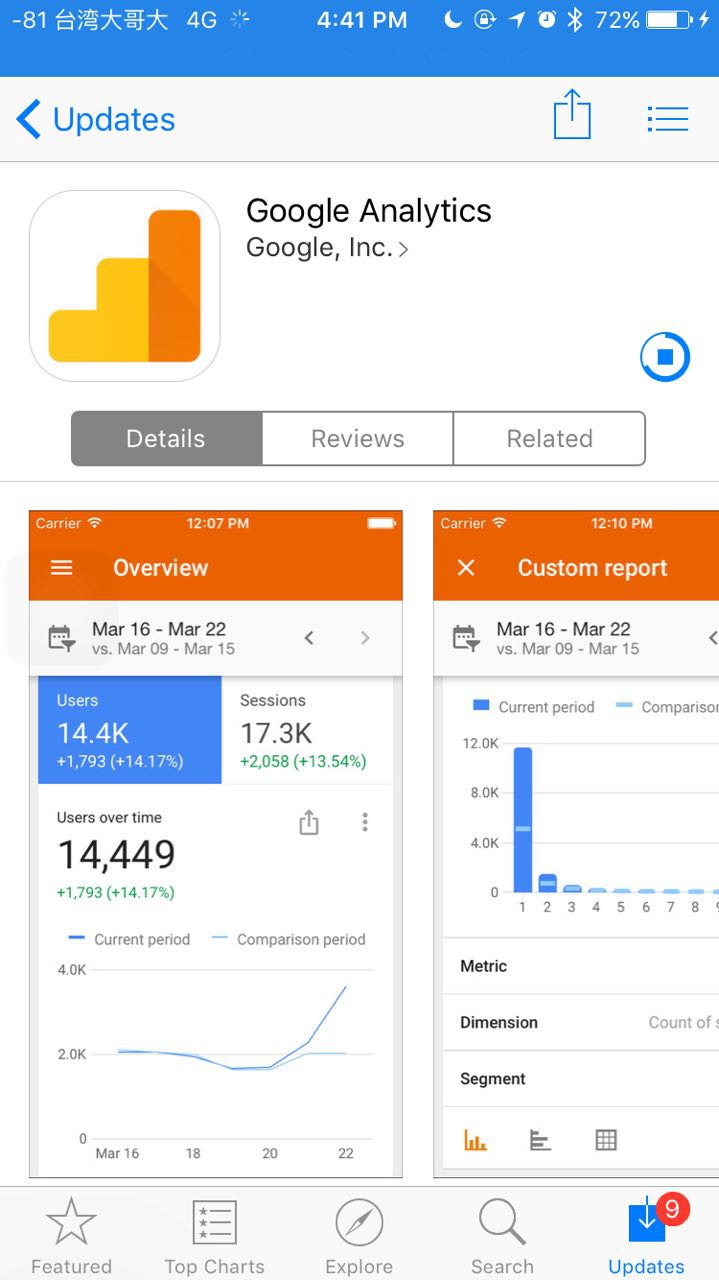The width and height of the screenshot is (719, 1280).
Task: Tap the Comparison period legend in Overview chart
Action: point(288,940)
